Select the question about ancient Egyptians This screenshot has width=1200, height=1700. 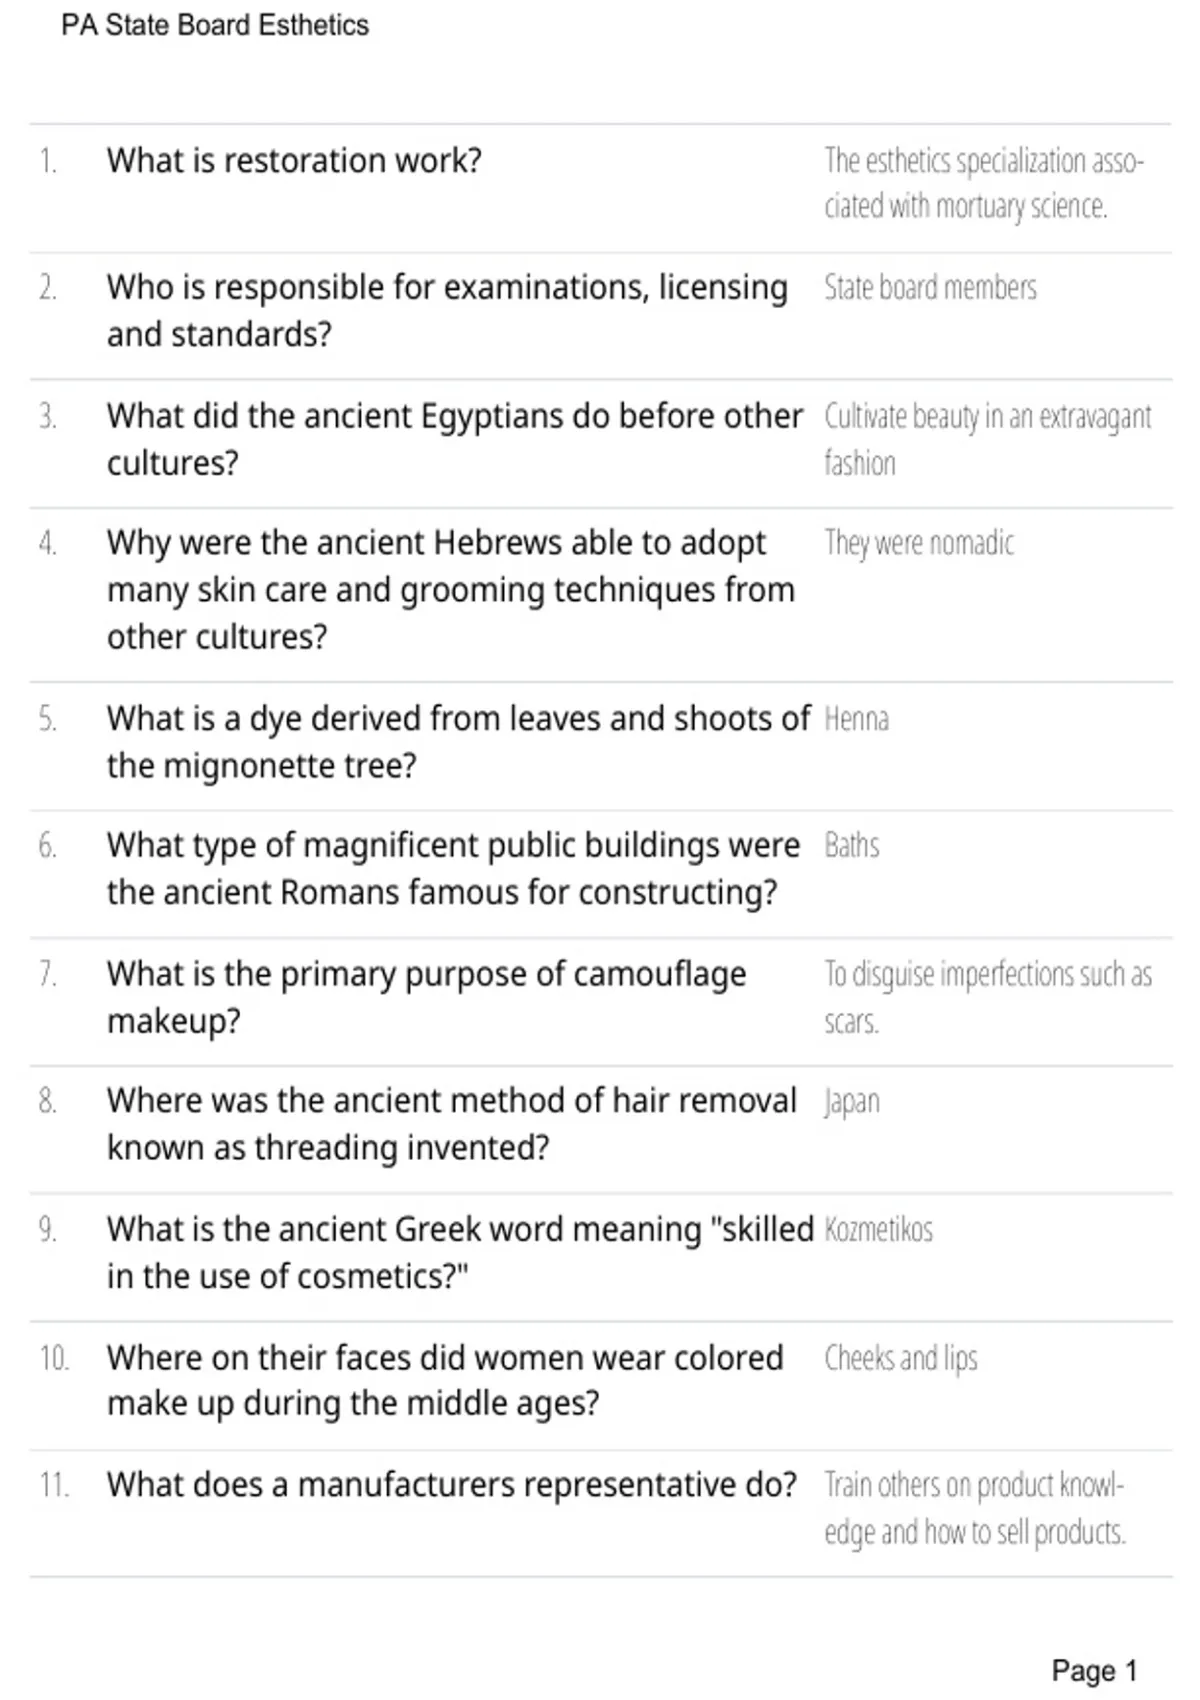[455, 439]
